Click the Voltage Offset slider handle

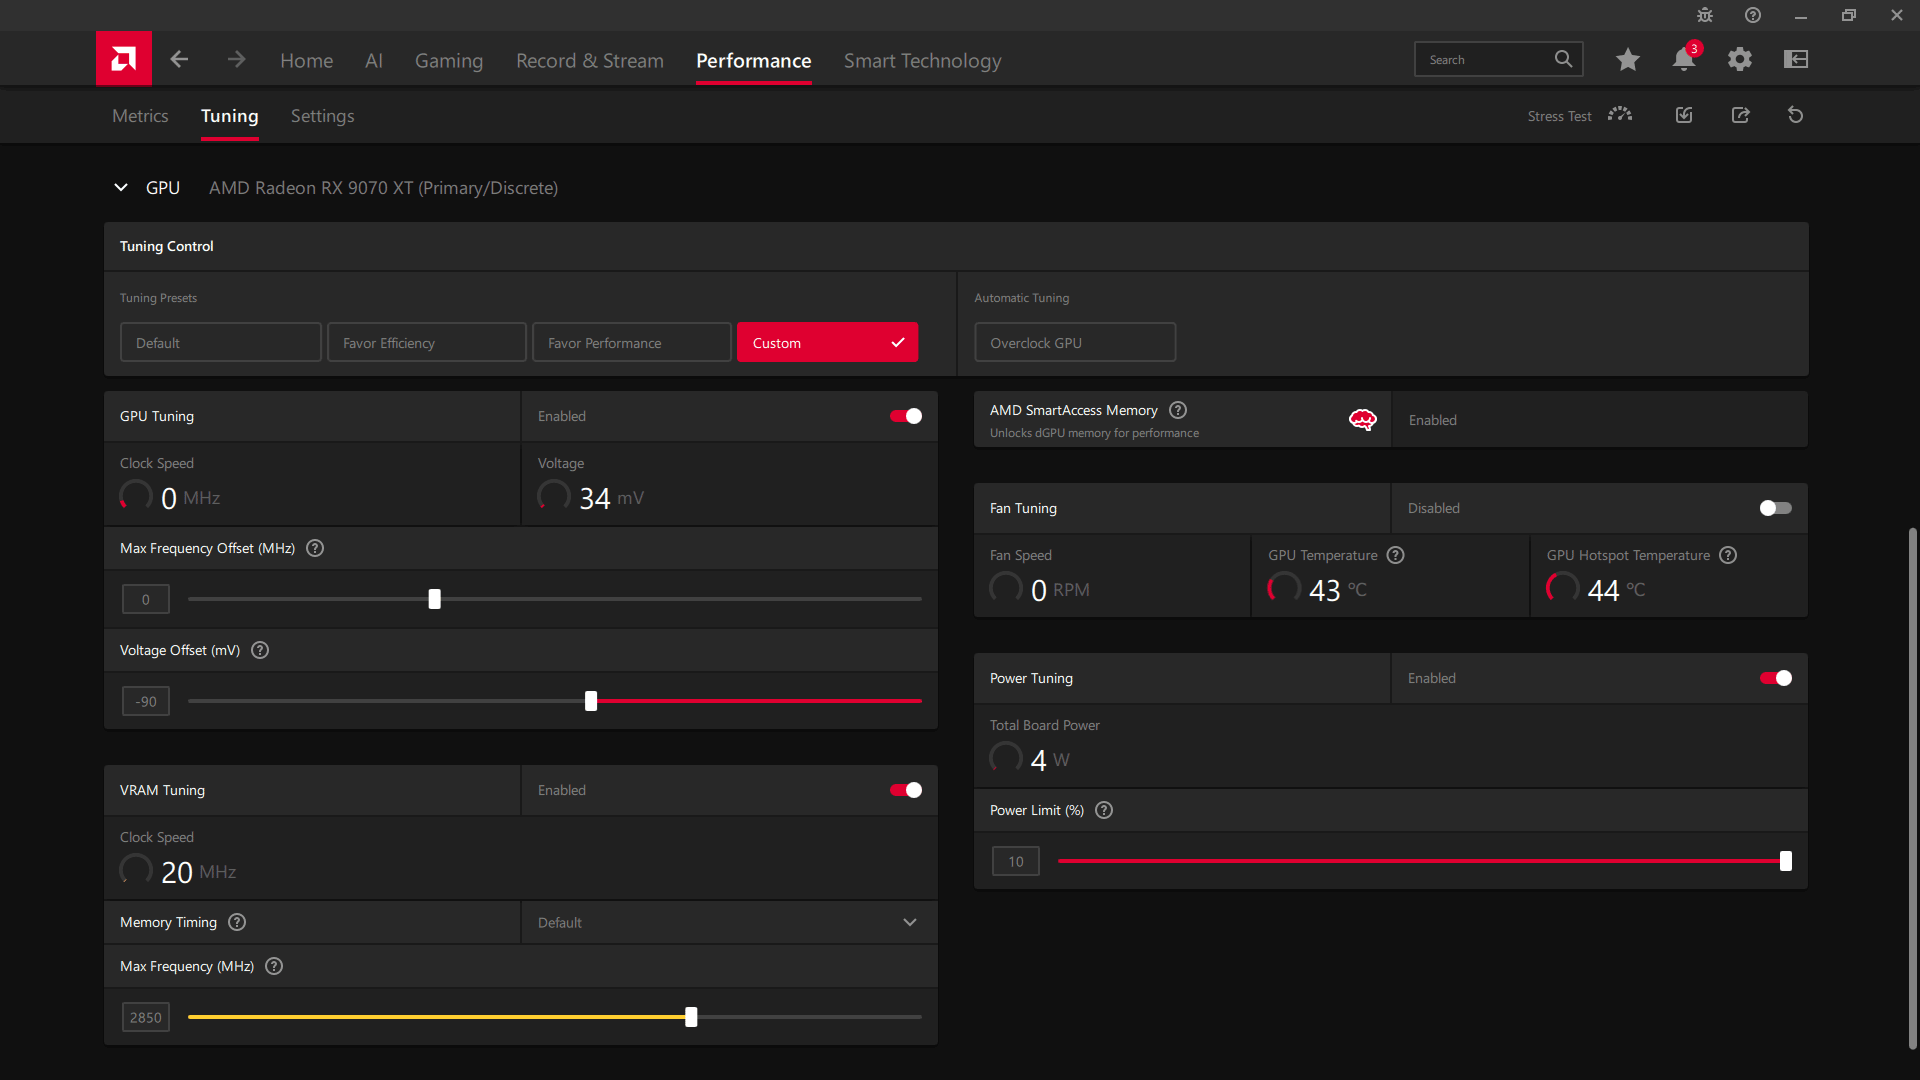[x=591, y=701]
